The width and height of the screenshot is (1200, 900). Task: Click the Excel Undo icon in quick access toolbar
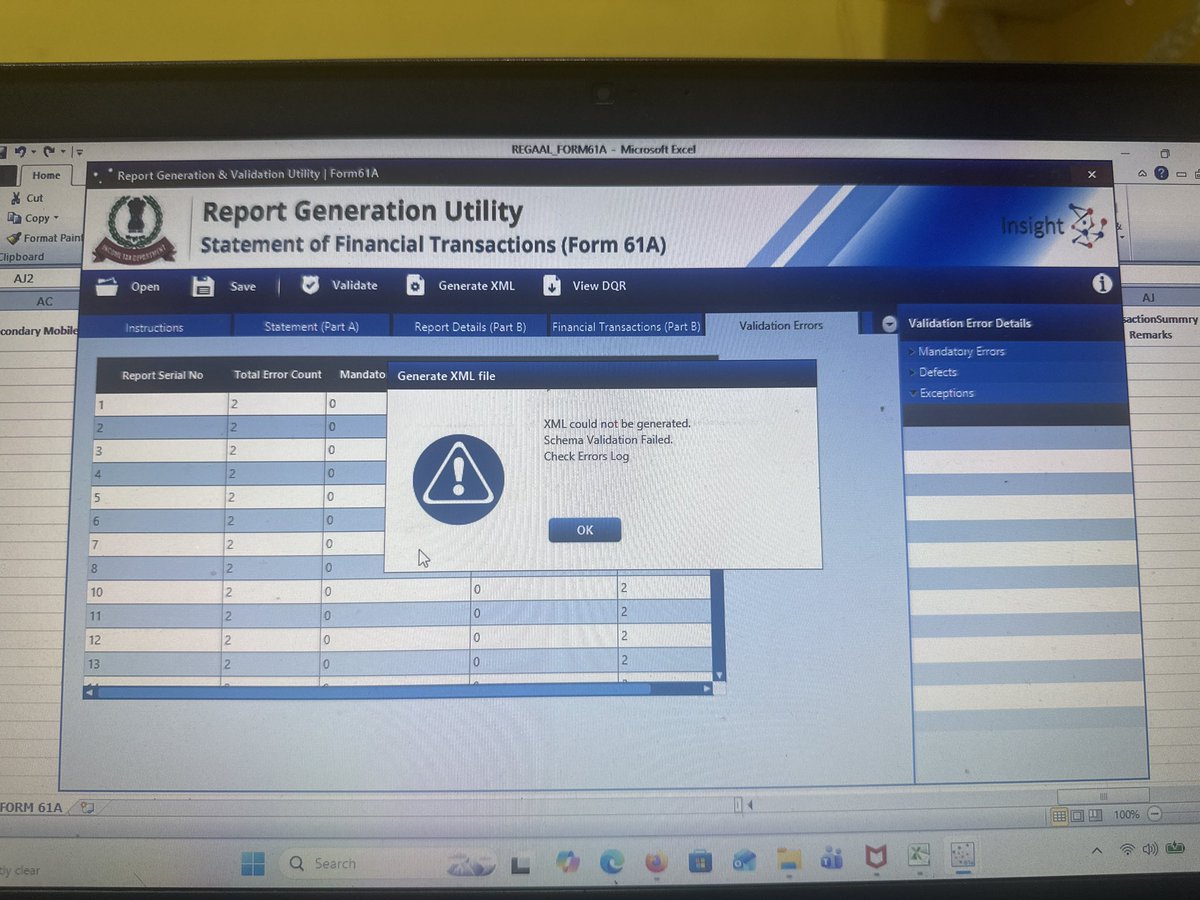22,152
